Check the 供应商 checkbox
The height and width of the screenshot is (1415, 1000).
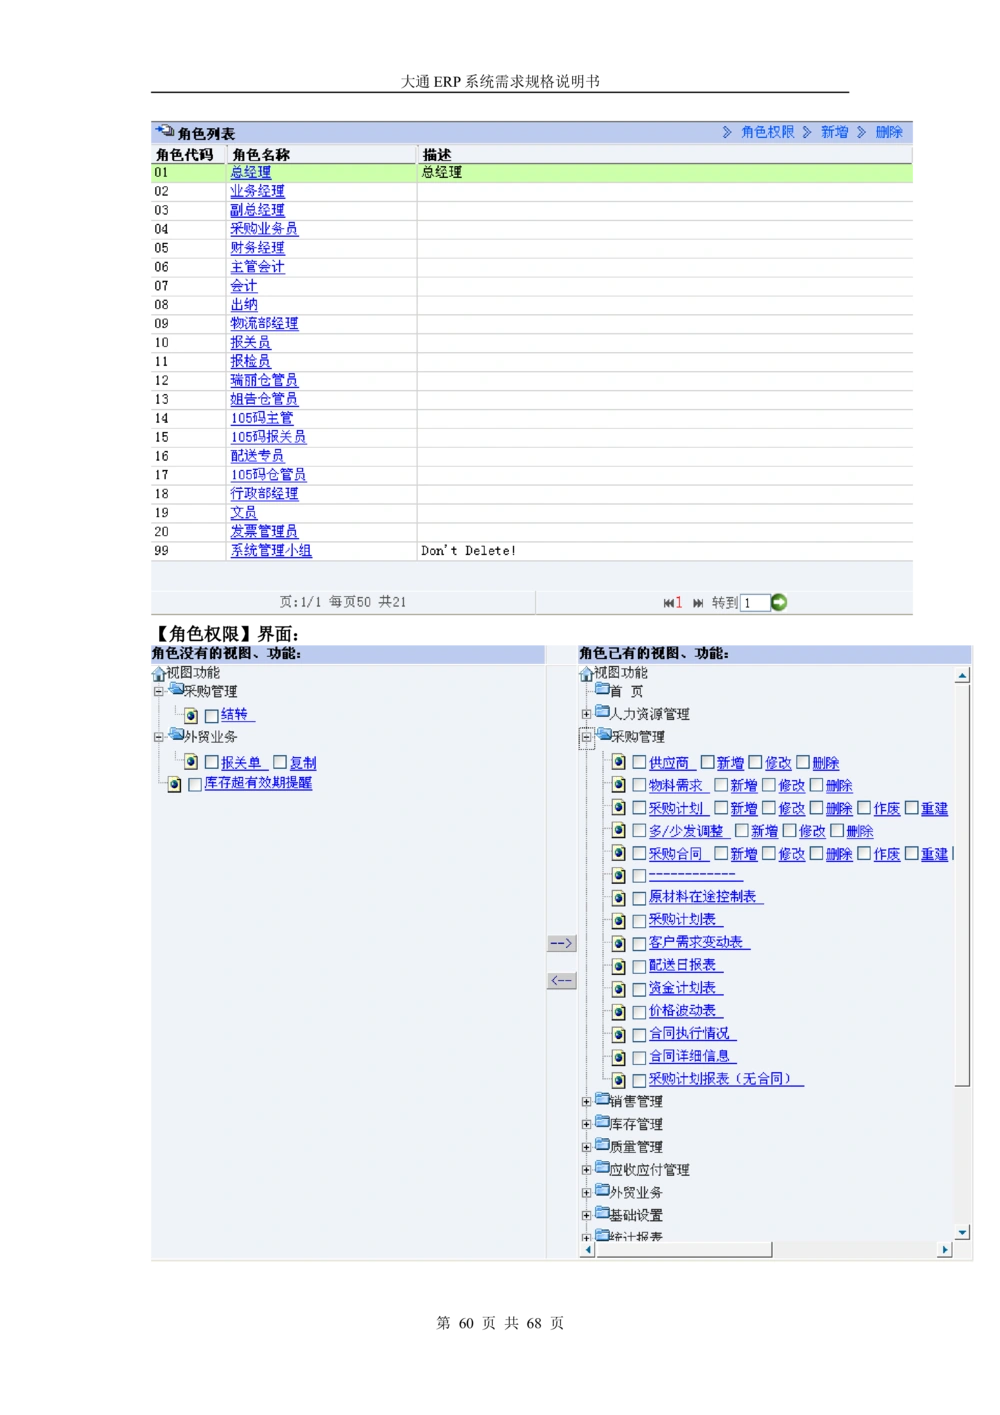point(639,762)
